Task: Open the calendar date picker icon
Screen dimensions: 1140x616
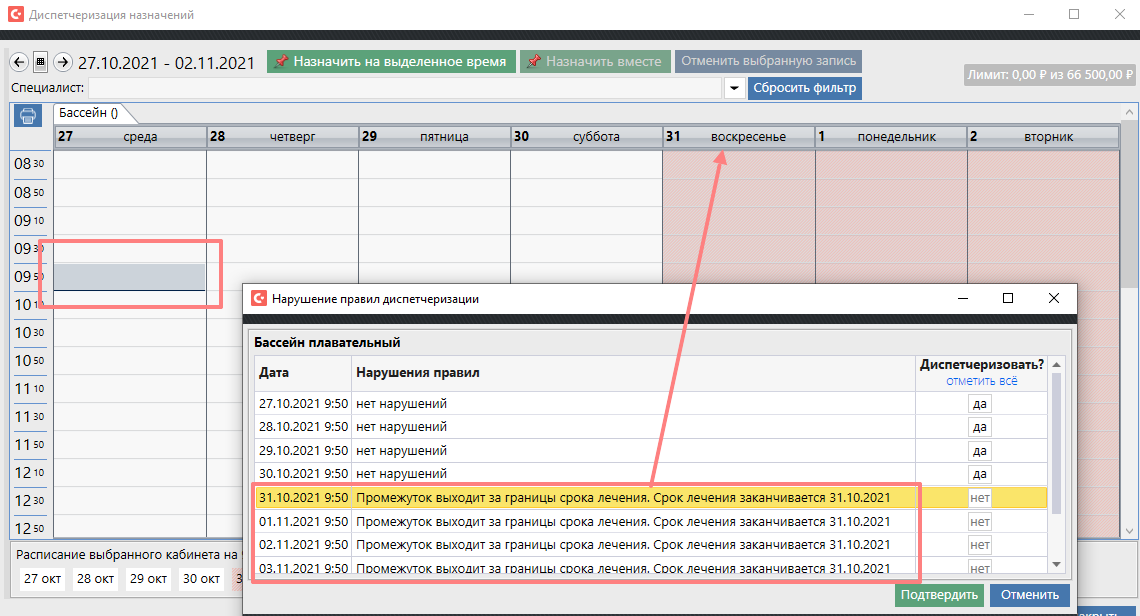Action: 41,62
